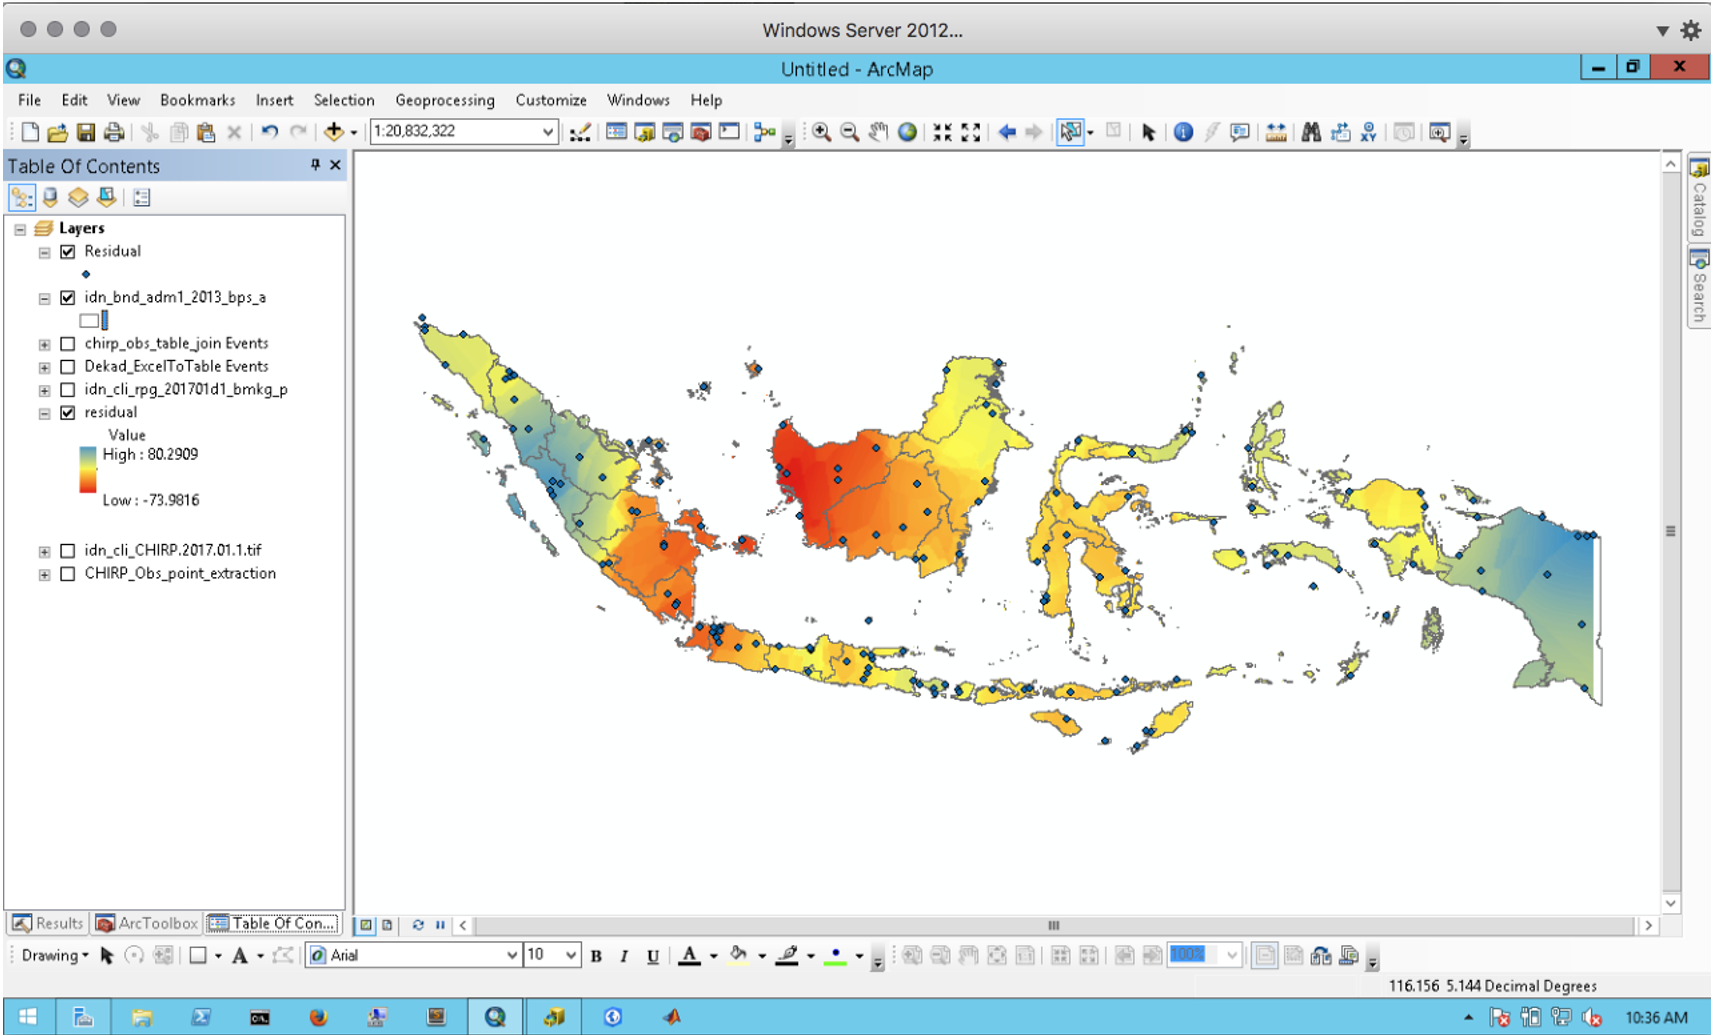
Task: Click the Save document icon
Action: pos(86,132)
